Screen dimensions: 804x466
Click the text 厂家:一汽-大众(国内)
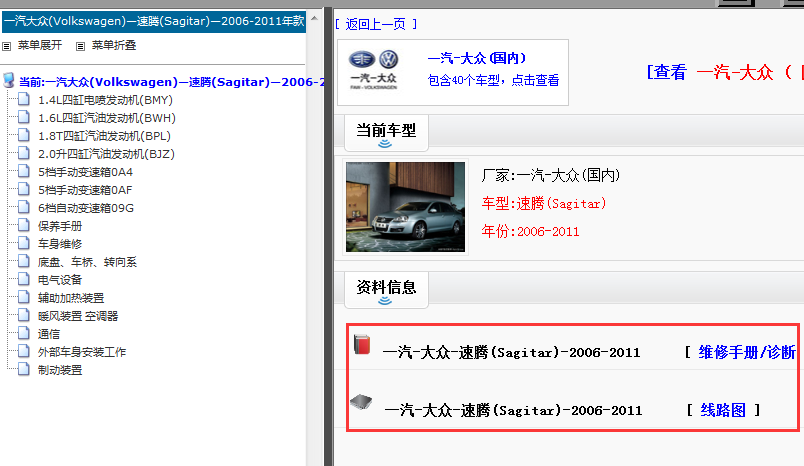(x=551, y=175)
